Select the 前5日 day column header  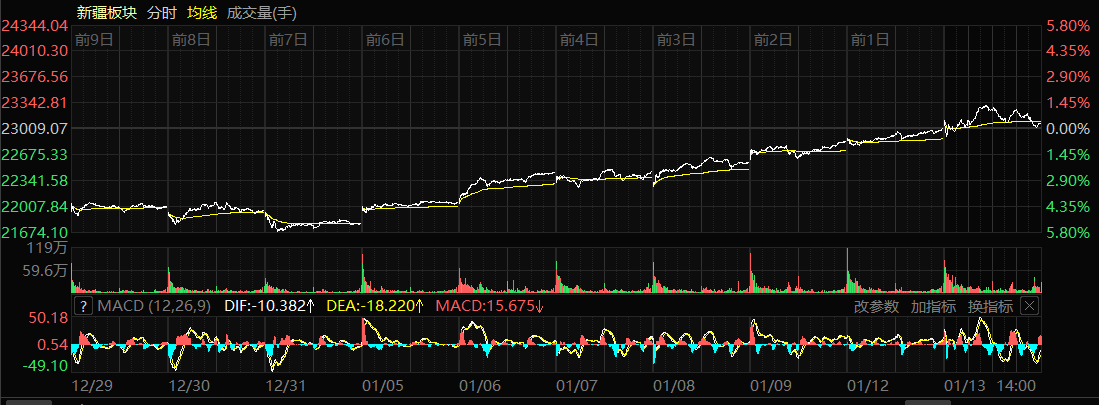click(x=481, y=40)
